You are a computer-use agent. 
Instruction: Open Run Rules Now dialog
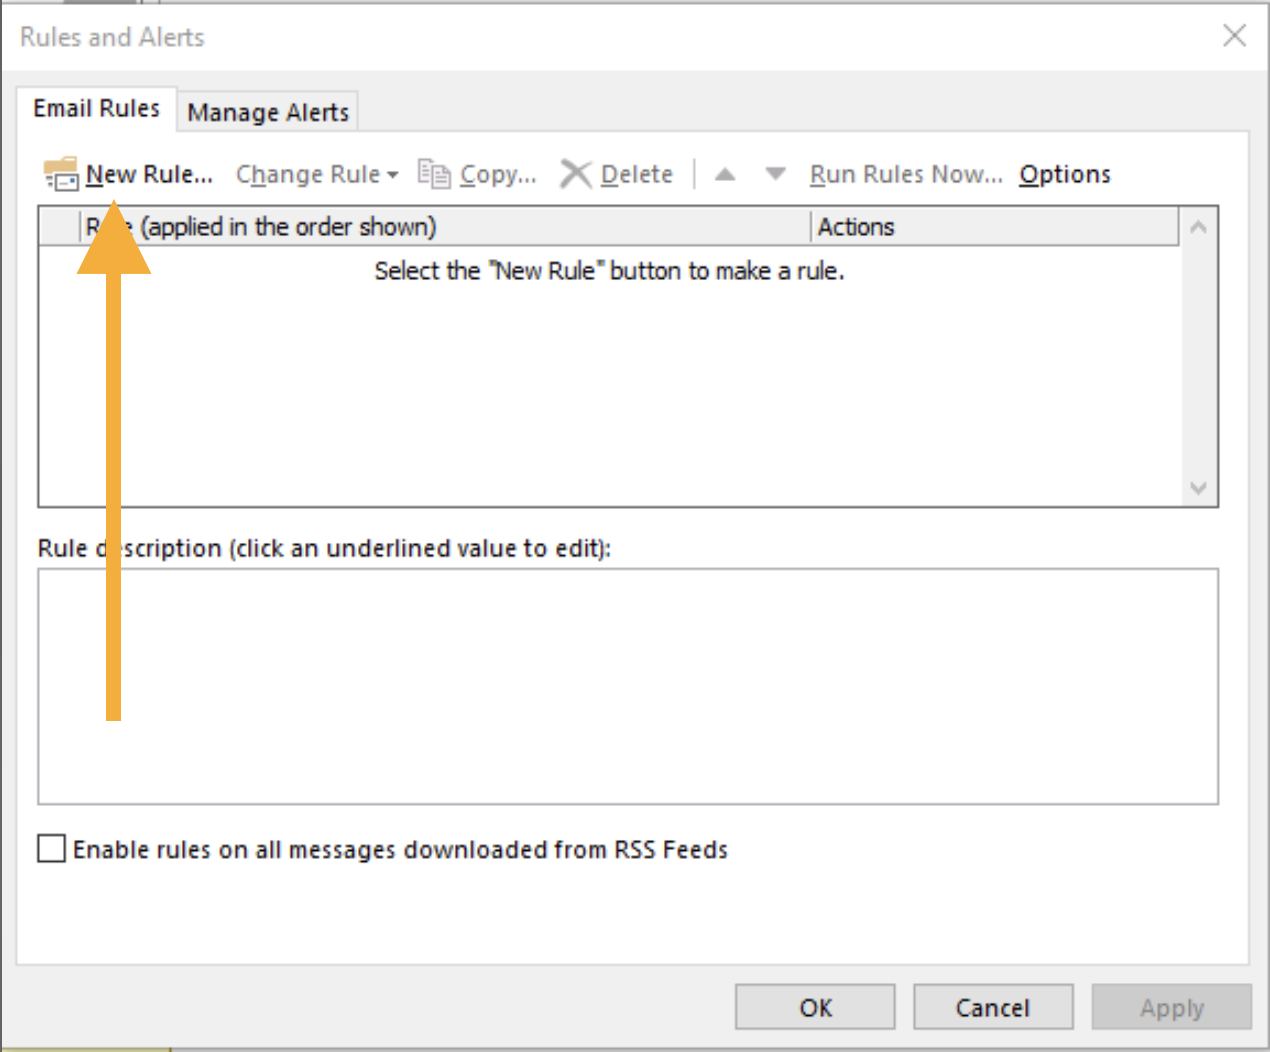click(x=903, y=173)
